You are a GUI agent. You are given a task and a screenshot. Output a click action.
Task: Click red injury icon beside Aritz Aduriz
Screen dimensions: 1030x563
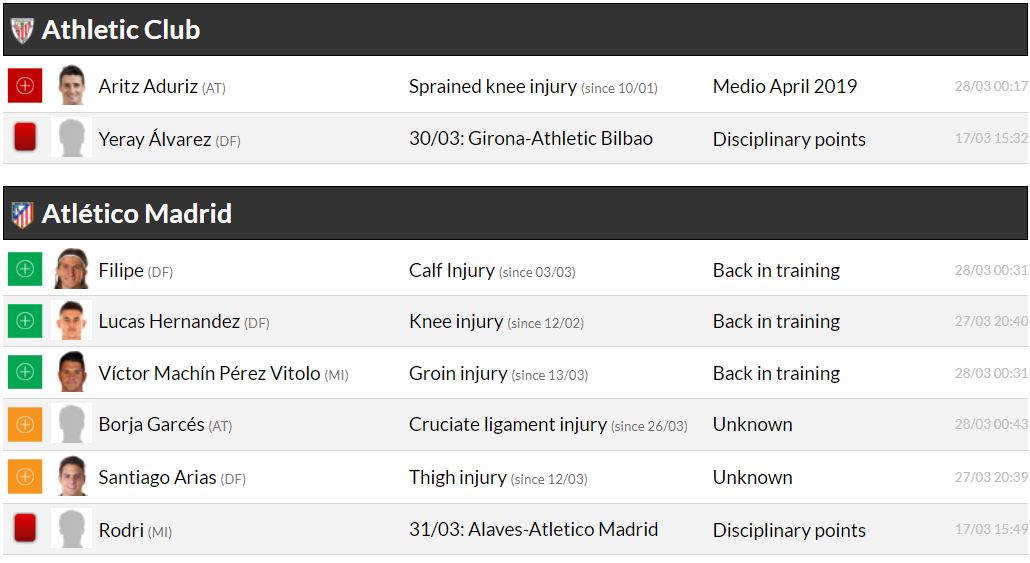[25, 86]
